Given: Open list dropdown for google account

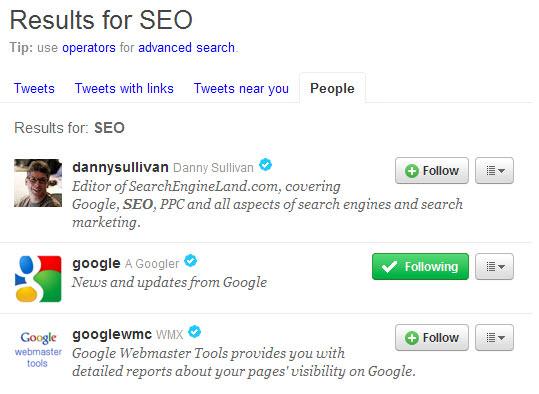Looking at the screenshot, I should pyautogui.click(x=494, y=266).
